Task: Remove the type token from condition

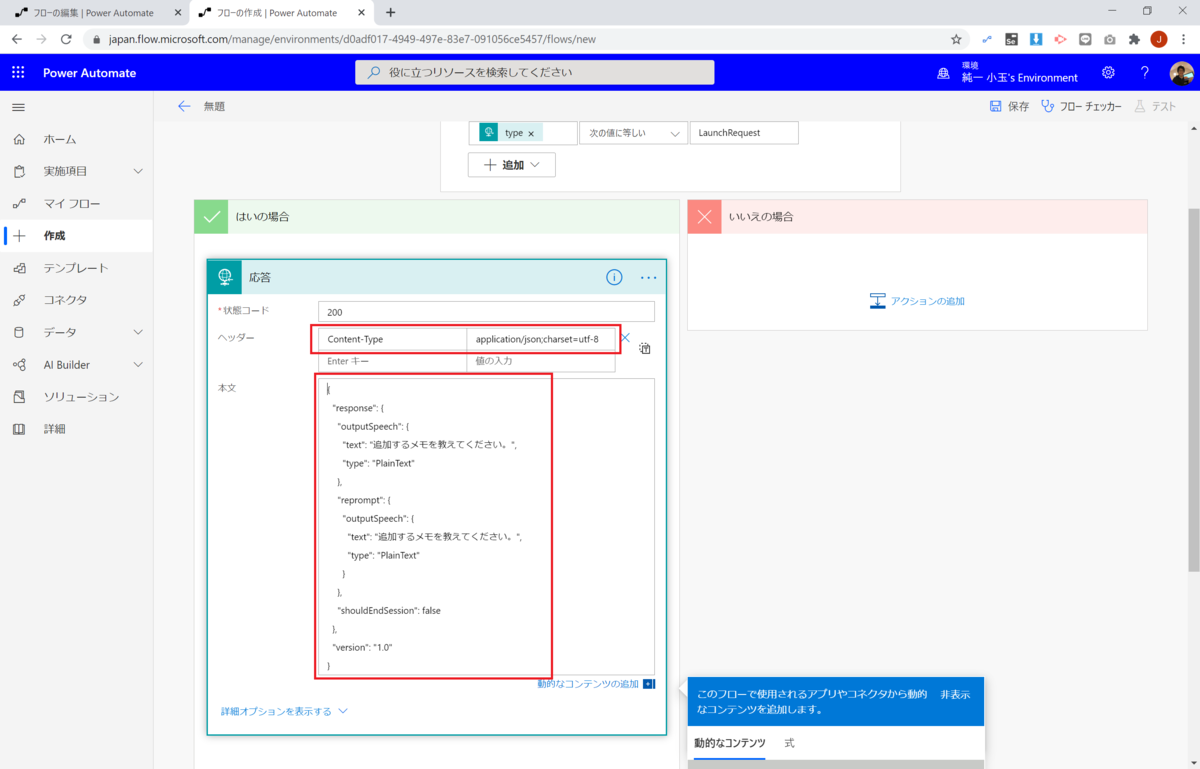Action: pyautogui.click(x=531, y=133)
